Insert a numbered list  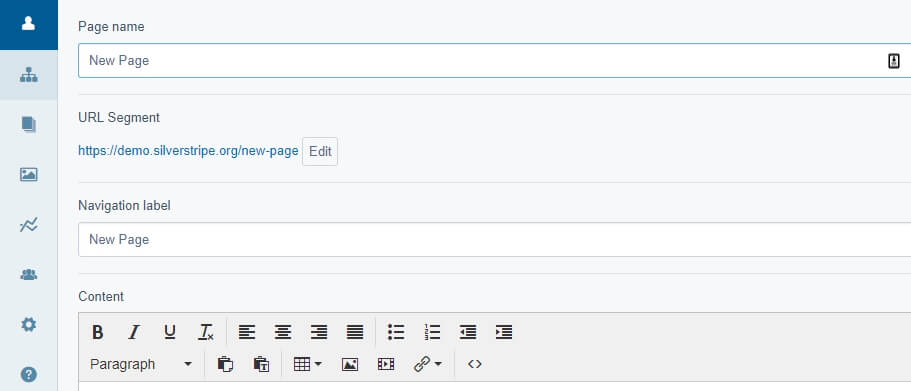432,332
